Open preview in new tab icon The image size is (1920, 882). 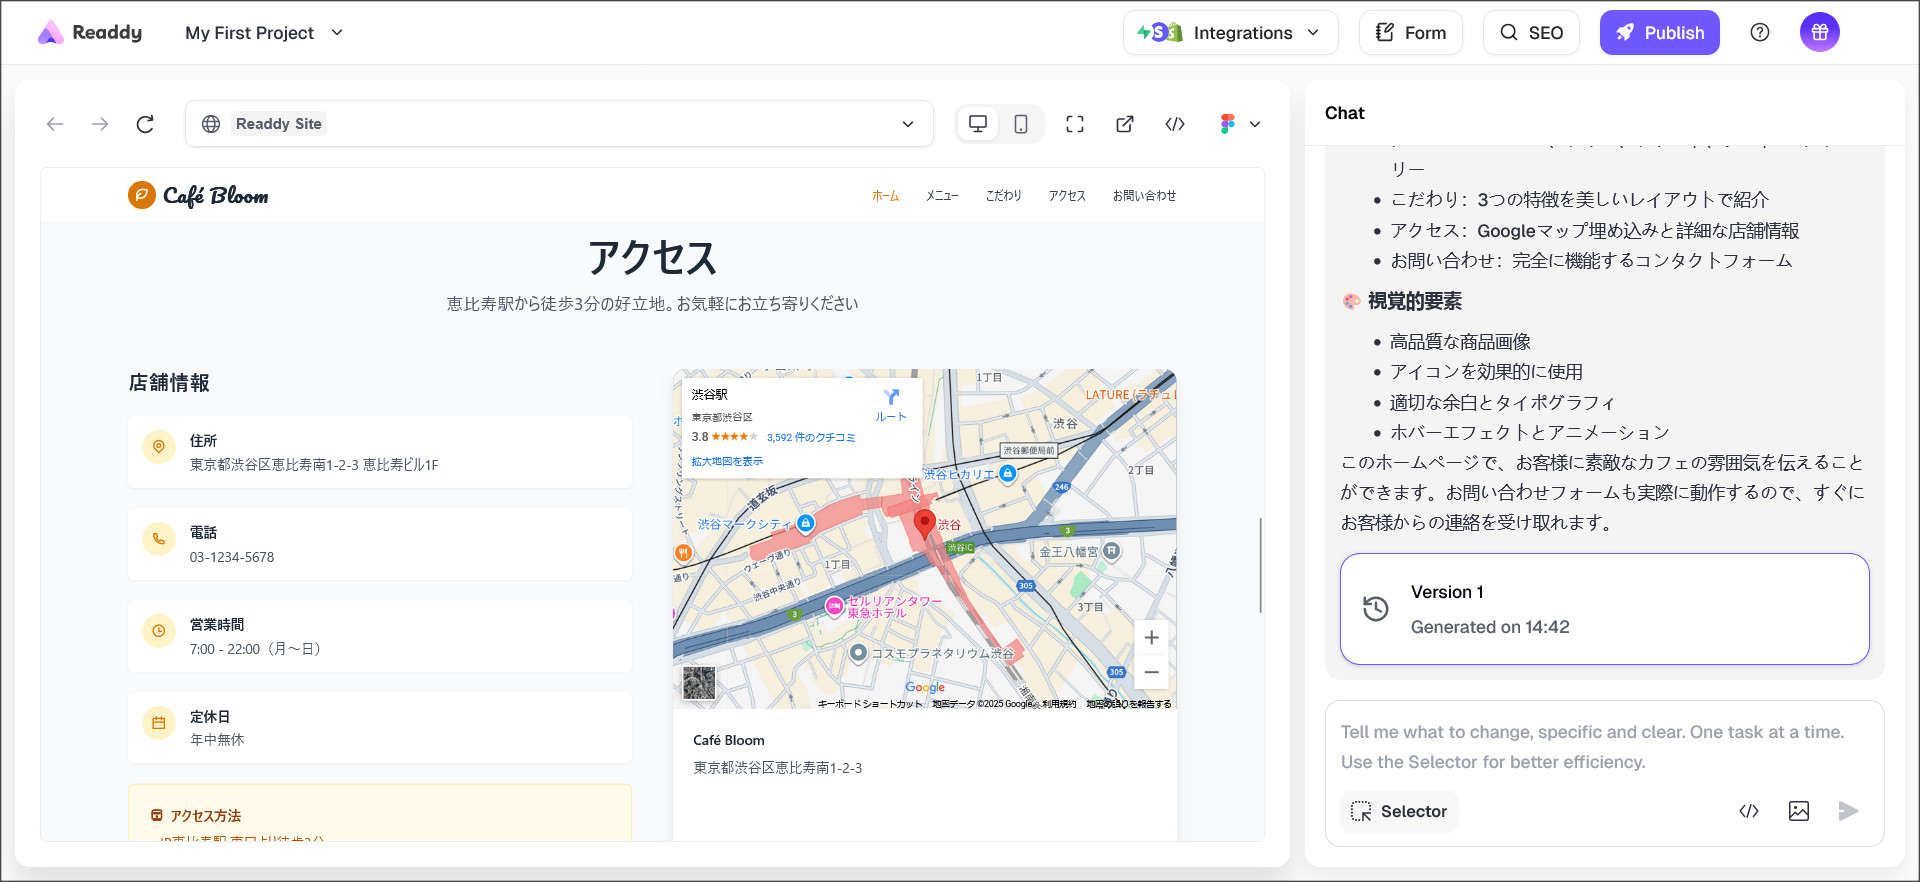pyautogui.click(x=1125, y=124)
